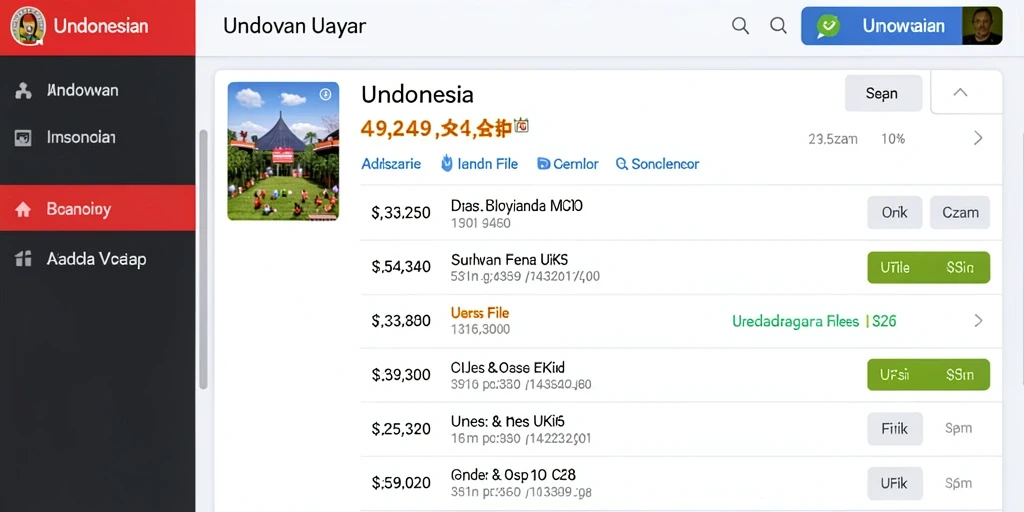Click the flame icon beside Iandn File
The height and width of the screenshot is (512, 1024).
coord(447,163)
